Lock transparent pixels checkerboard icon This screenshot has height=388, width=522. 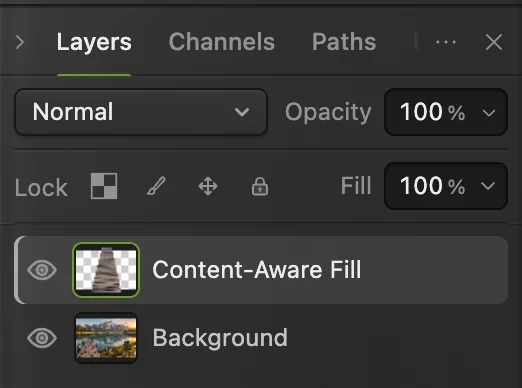point(104,186)
